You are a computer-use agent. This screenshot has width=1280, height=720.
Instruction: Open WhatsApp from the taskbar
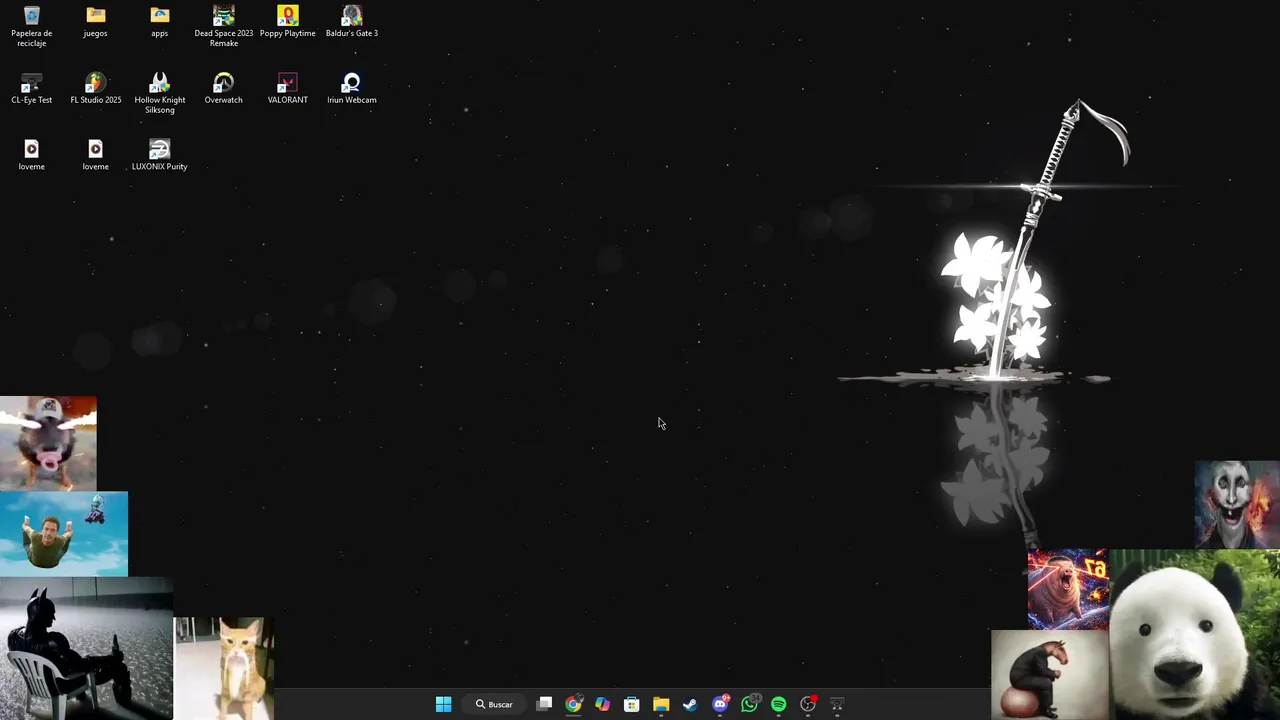[x=749, y=705]
